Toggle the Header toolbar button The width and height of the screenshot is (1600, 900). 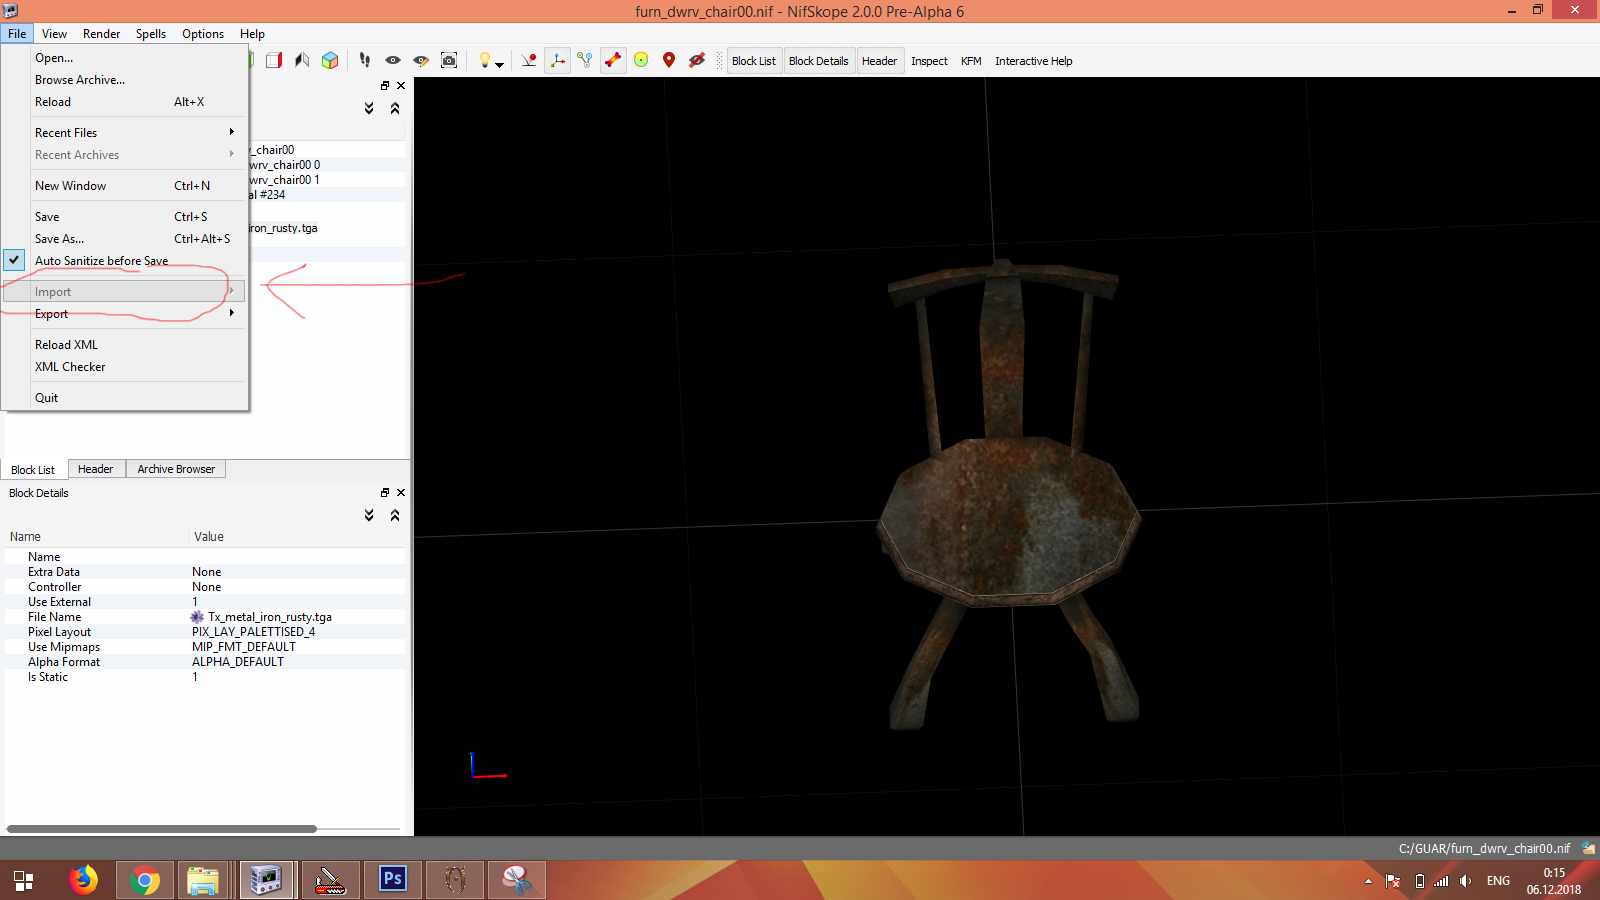880,61
